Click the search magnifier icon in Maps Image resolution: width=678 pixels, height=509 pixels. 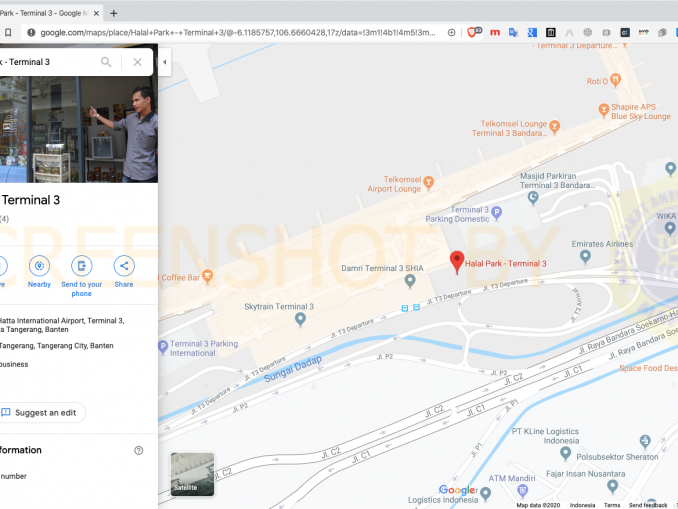click(106, 62)
